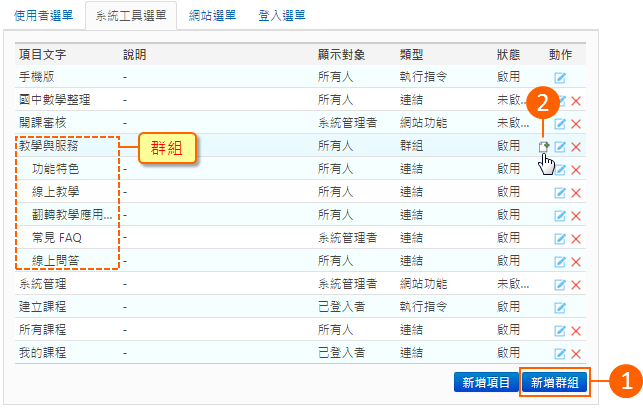
Task: Edit the 系統管理 row
Action: point(561,285)
